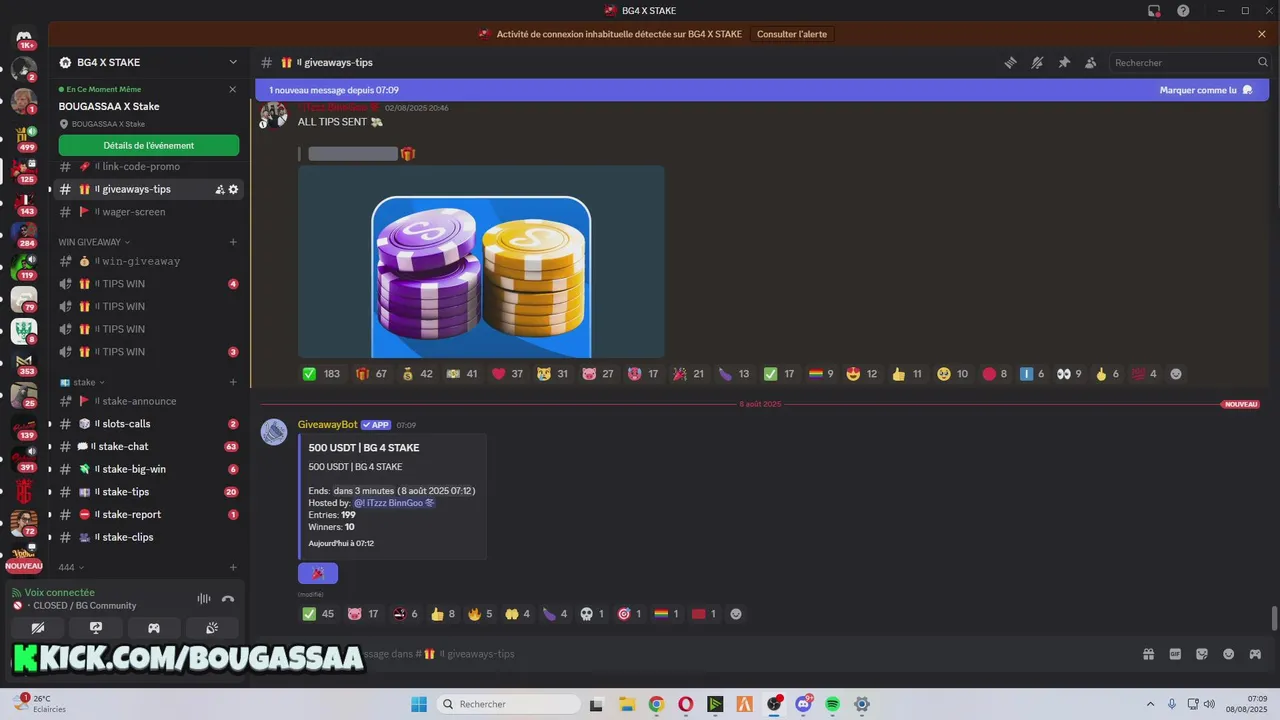The height and width of the screenshot is (720, 1280).
Task: Toggle the red heart 37 reaction
Action: tap(508, 374)
